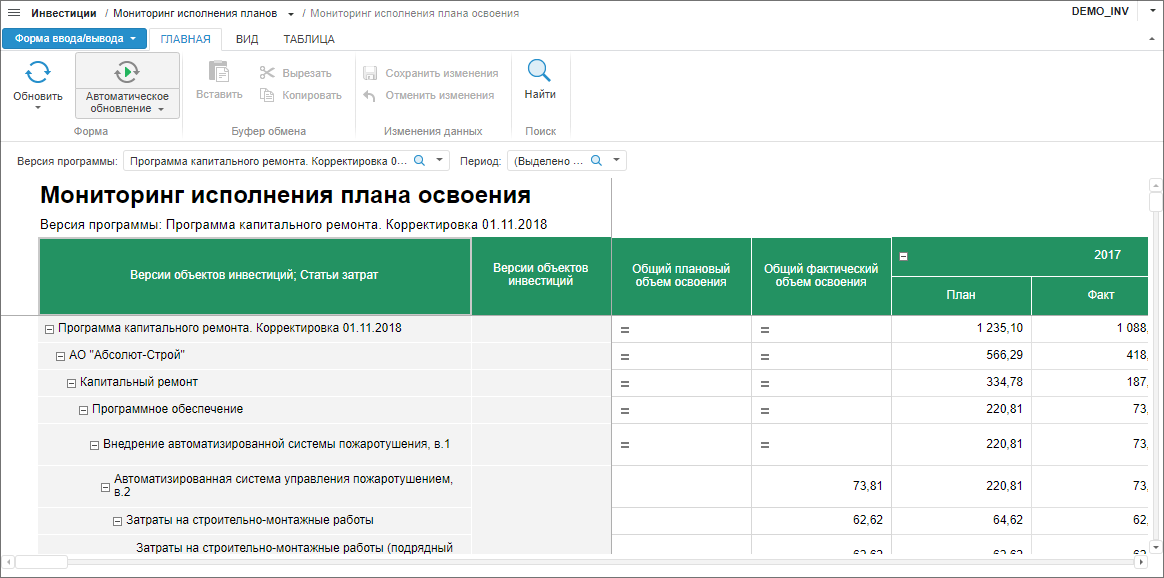1164x578 pixels.
Task: Collapse the 2017 column group
Action: tap(903, 256)
